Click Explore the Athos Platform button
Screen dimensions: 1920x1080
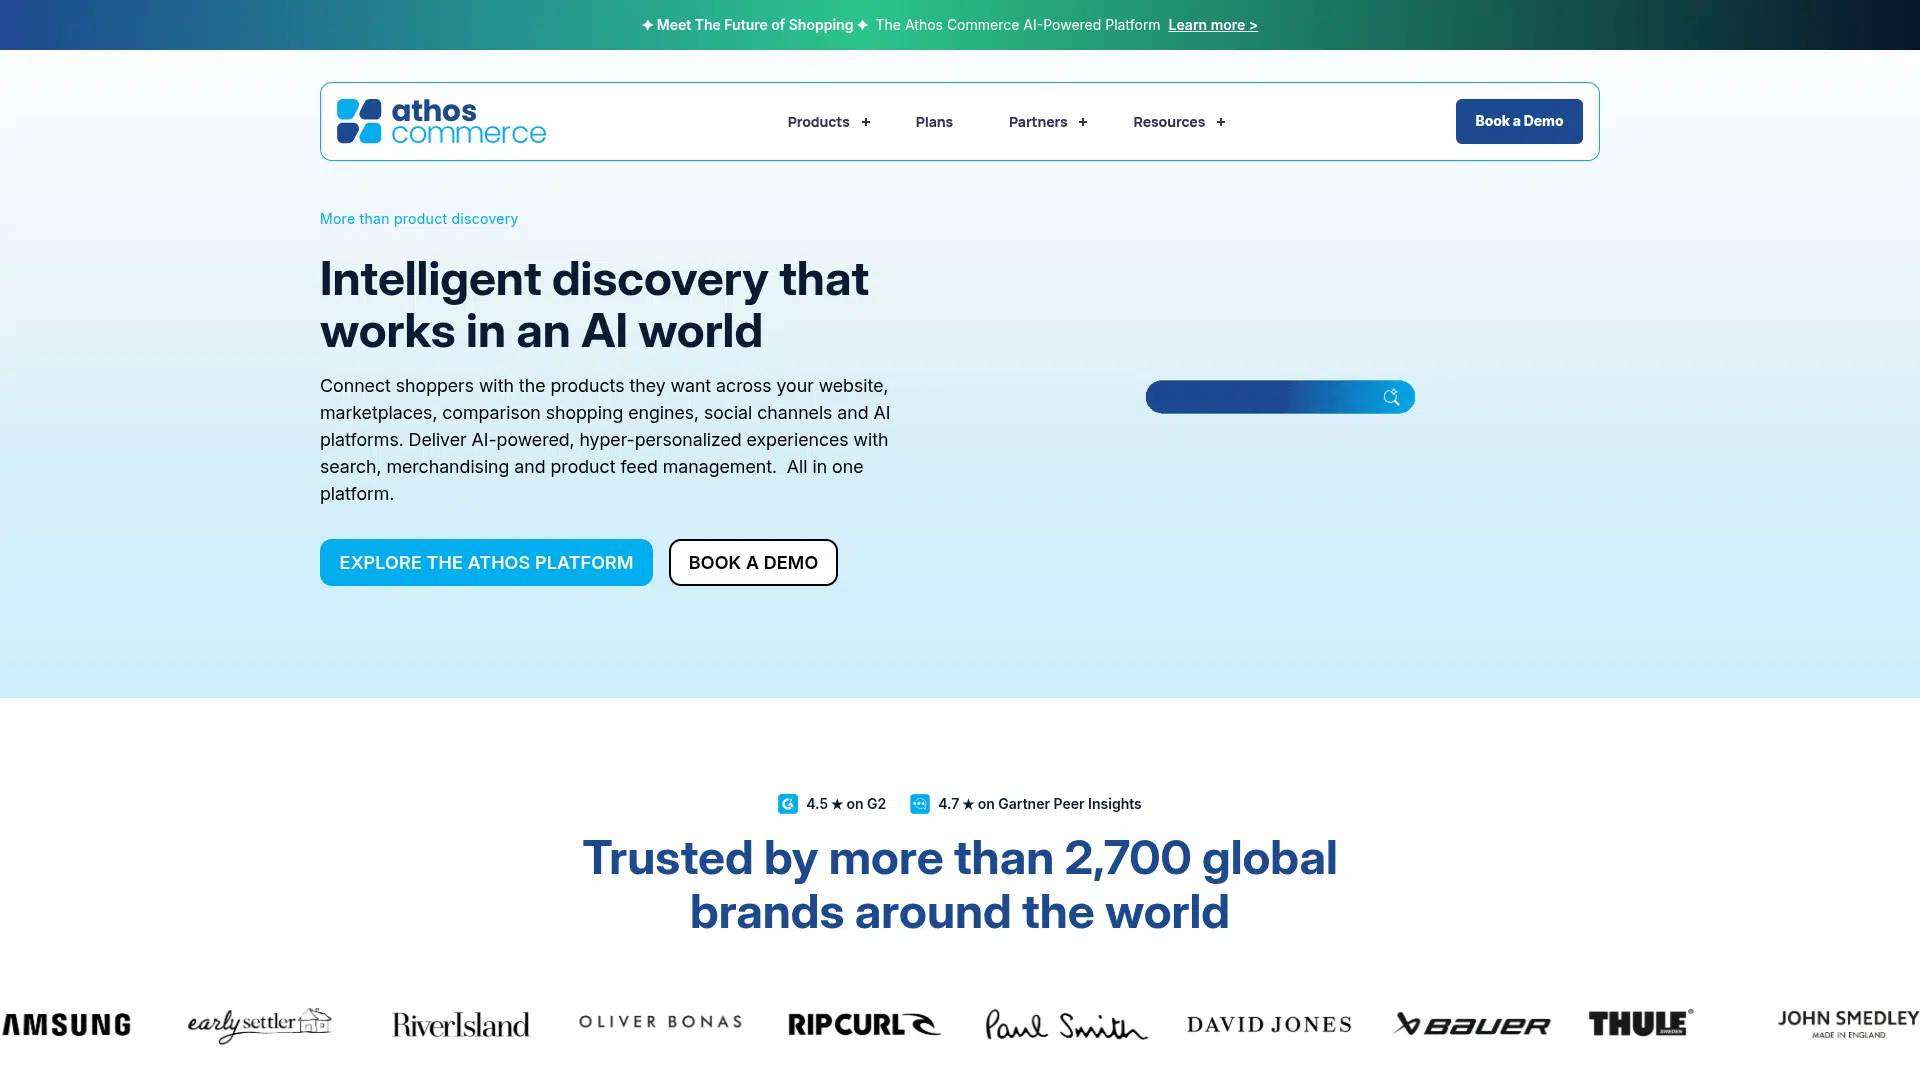(x=486, y=562)
